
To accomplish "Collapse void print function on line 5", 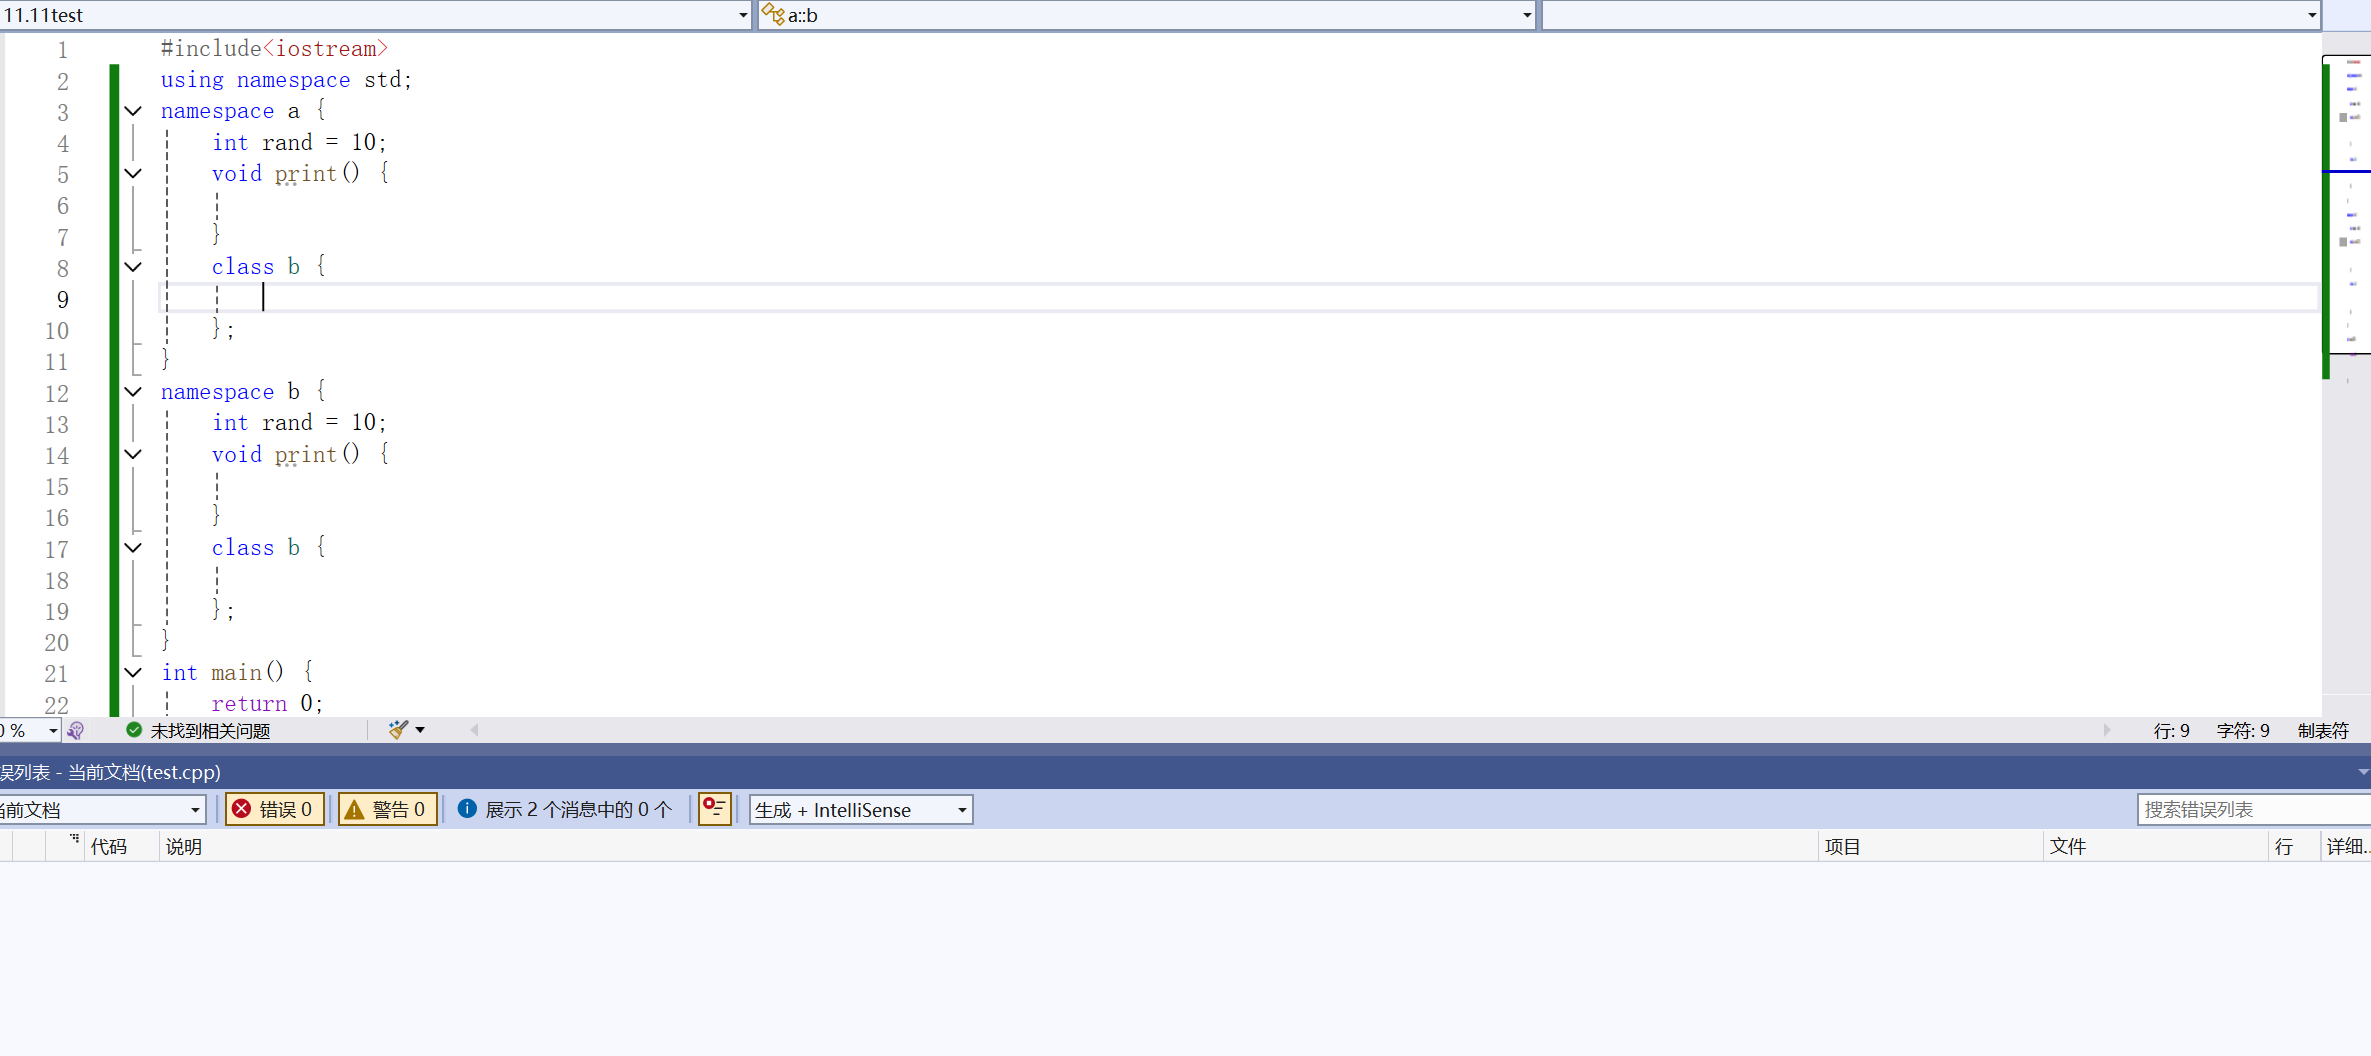I will pyautogui.click(x=133, y=173).
